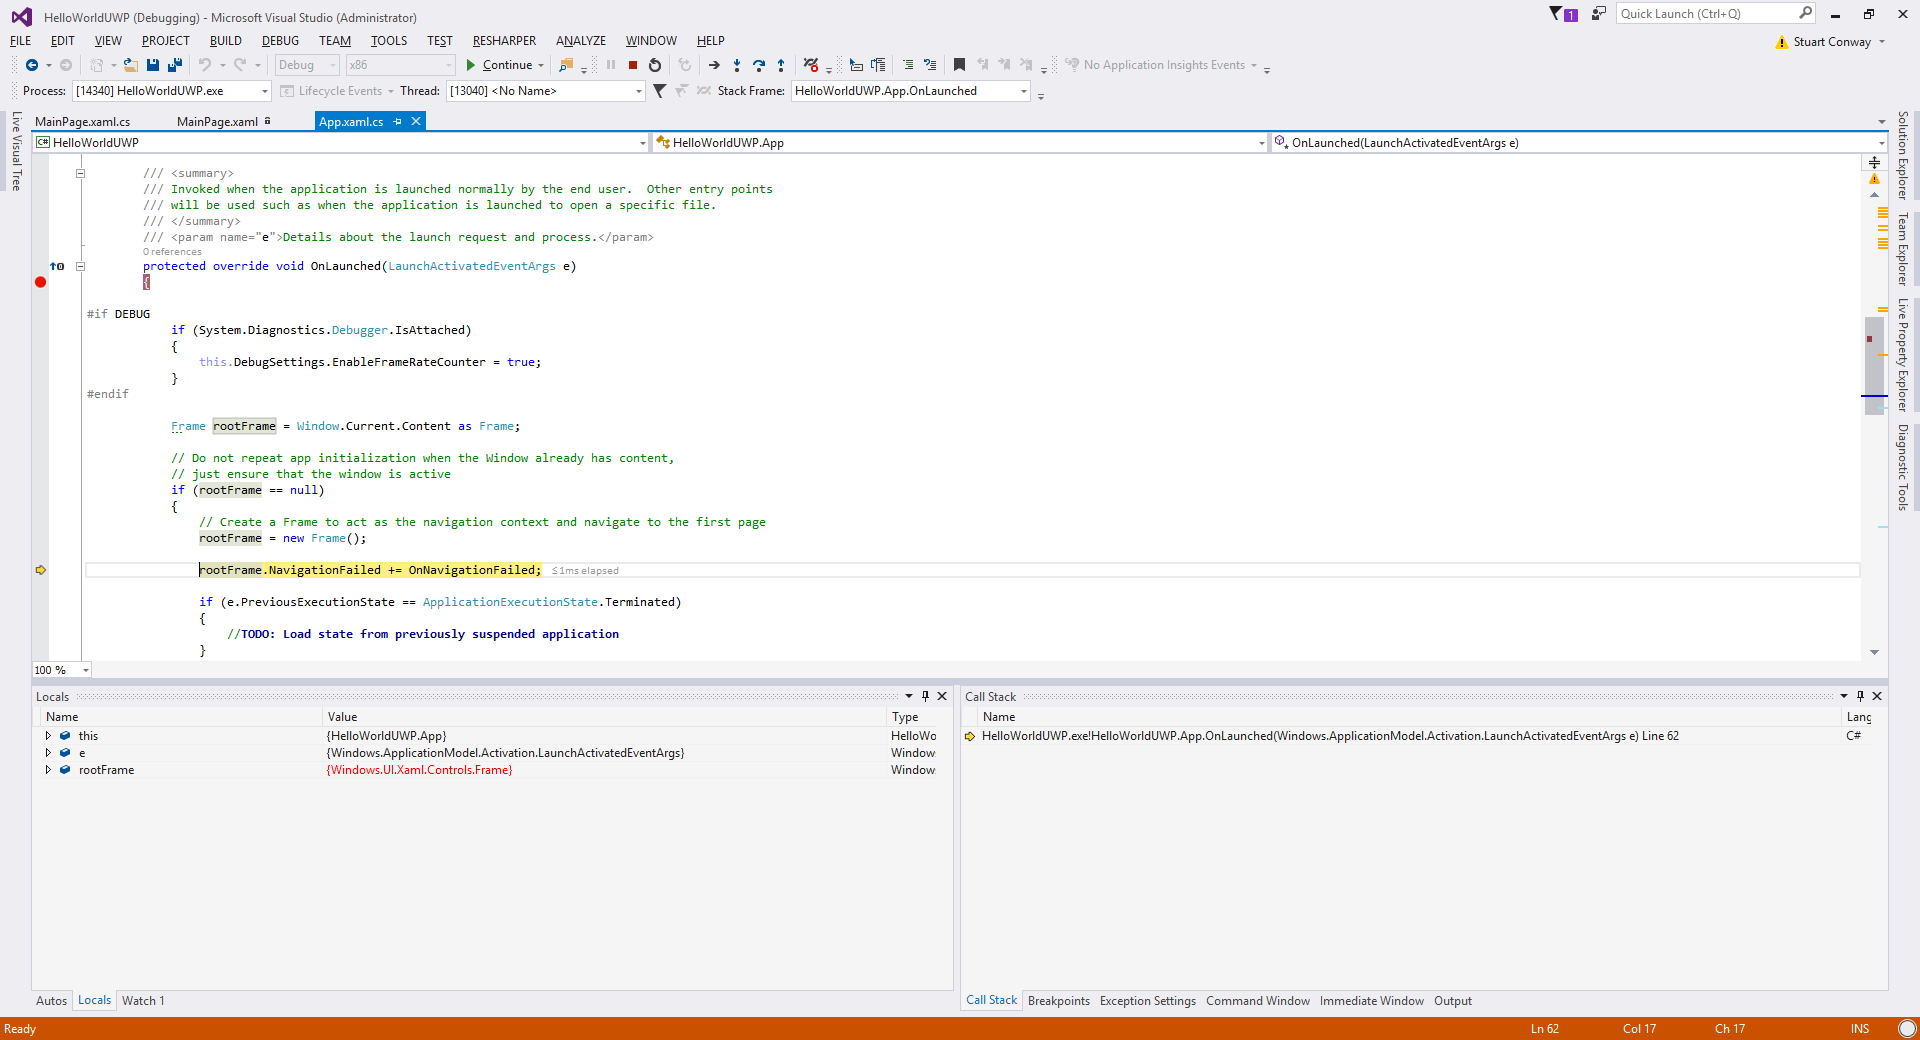Switch to the Autos tab
Screen dimensions: 1920x1040
[x=51, y=1001]
